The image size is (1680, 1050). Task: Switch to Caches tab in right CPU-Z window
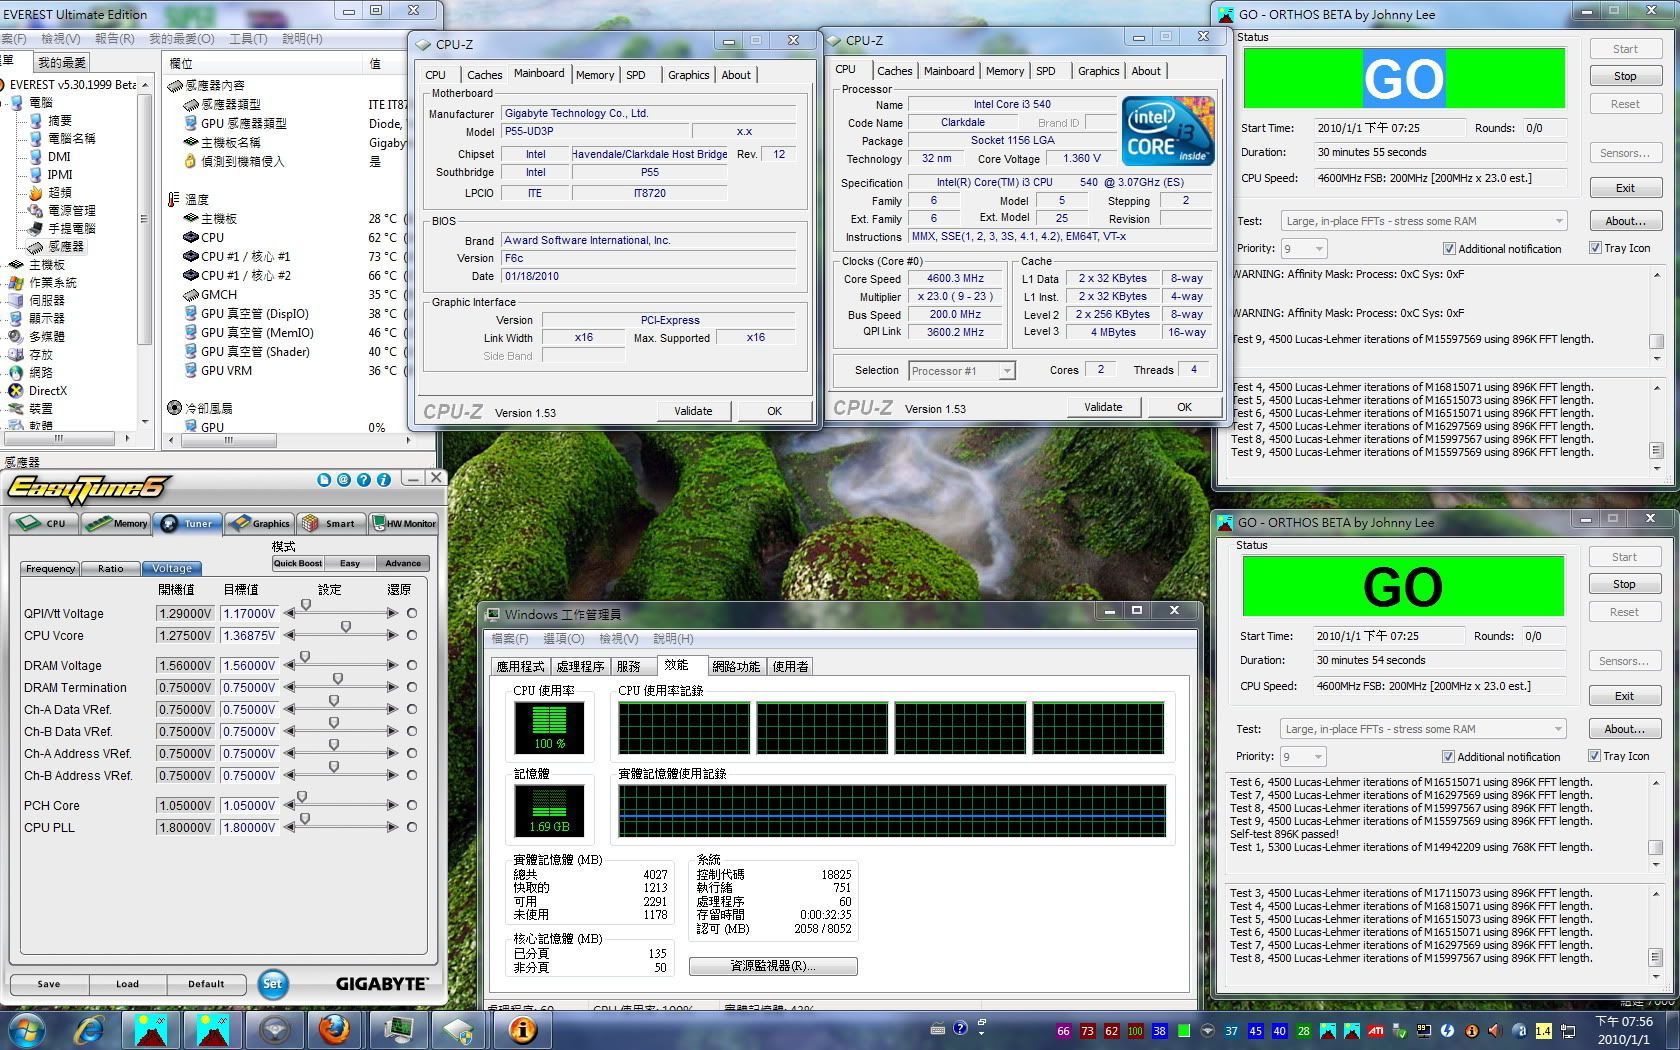[894, 71]
